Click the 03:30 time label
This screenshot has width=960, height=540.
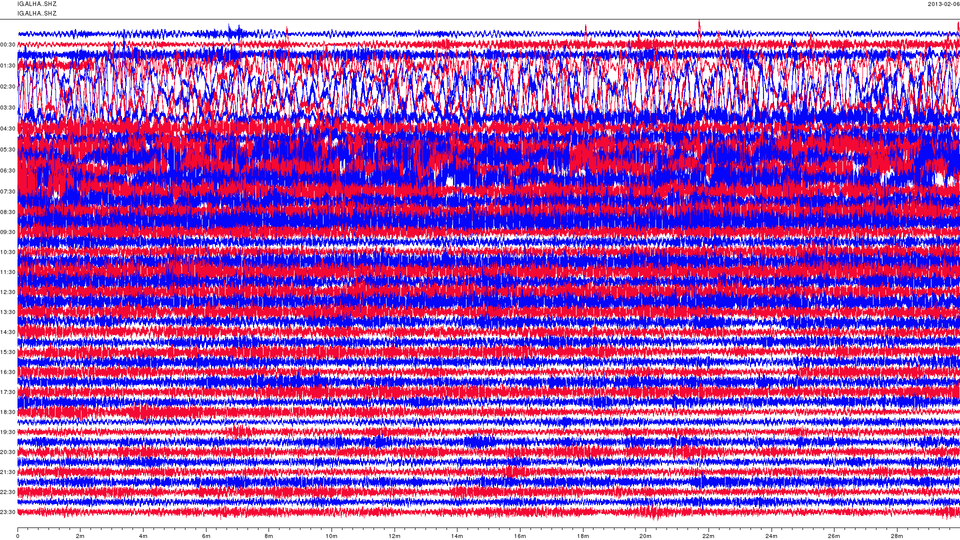coord(8,108)
